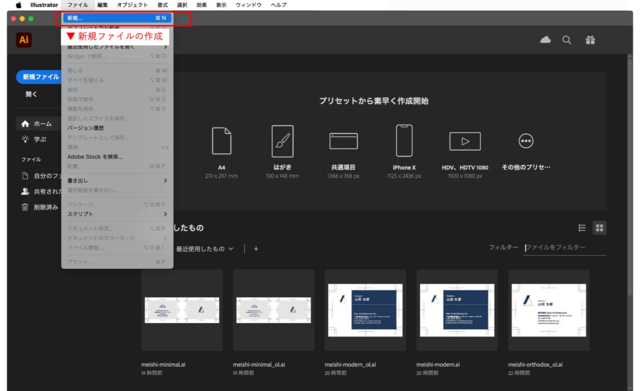The image size is (640, 391).
Task: Open その他のプリセット more presets icon
Action: click(x=526, y=141)
